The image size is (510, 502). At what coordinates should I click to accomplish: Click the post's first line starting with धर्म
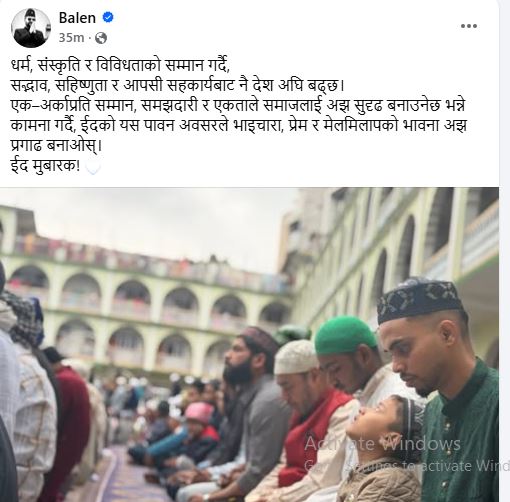click(x=120, y=66)
